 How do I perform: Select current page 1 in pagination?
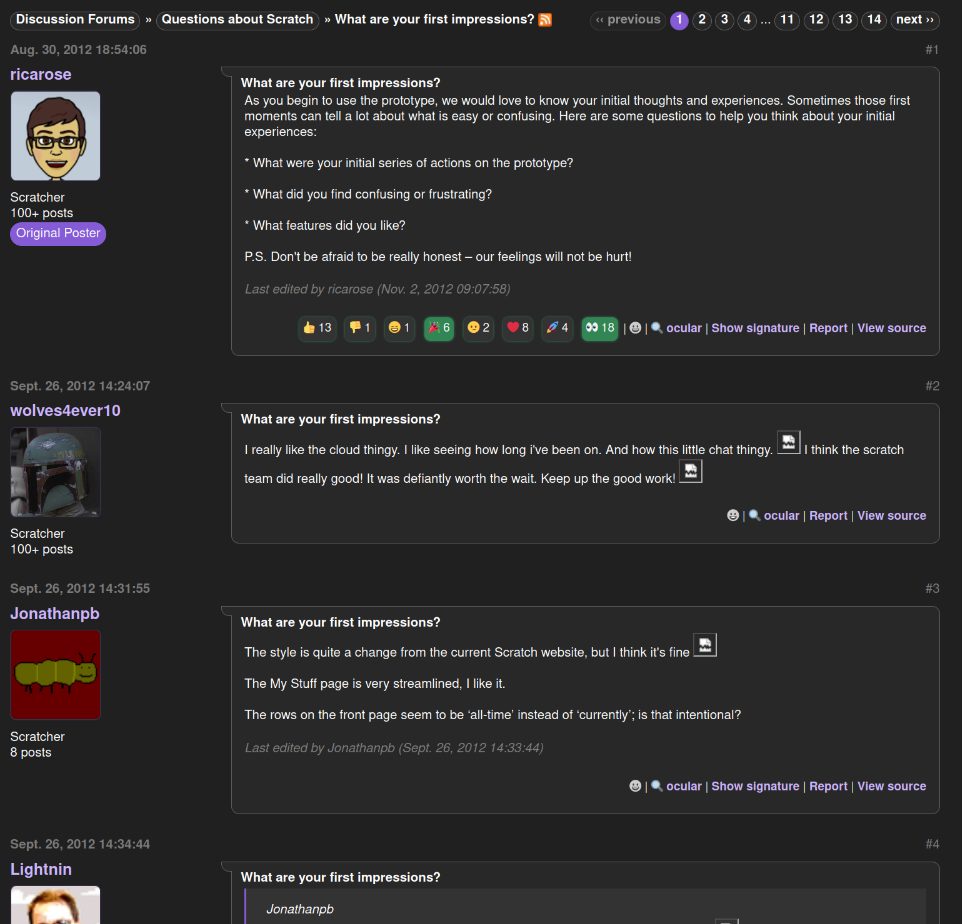point(679,20)
